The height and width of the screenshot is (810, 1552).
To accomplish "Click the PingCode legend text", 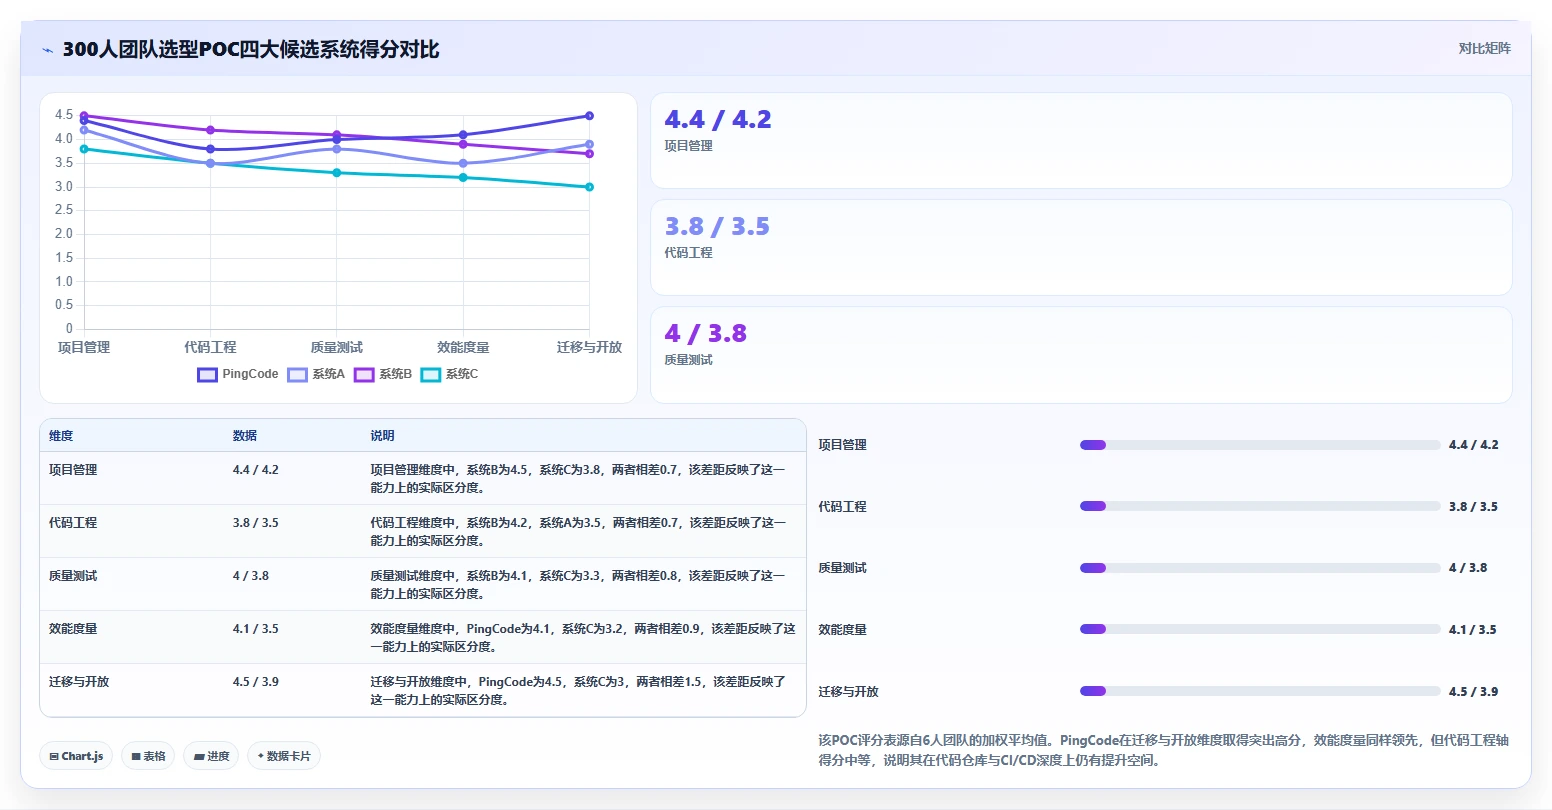I will coord(250,374).
